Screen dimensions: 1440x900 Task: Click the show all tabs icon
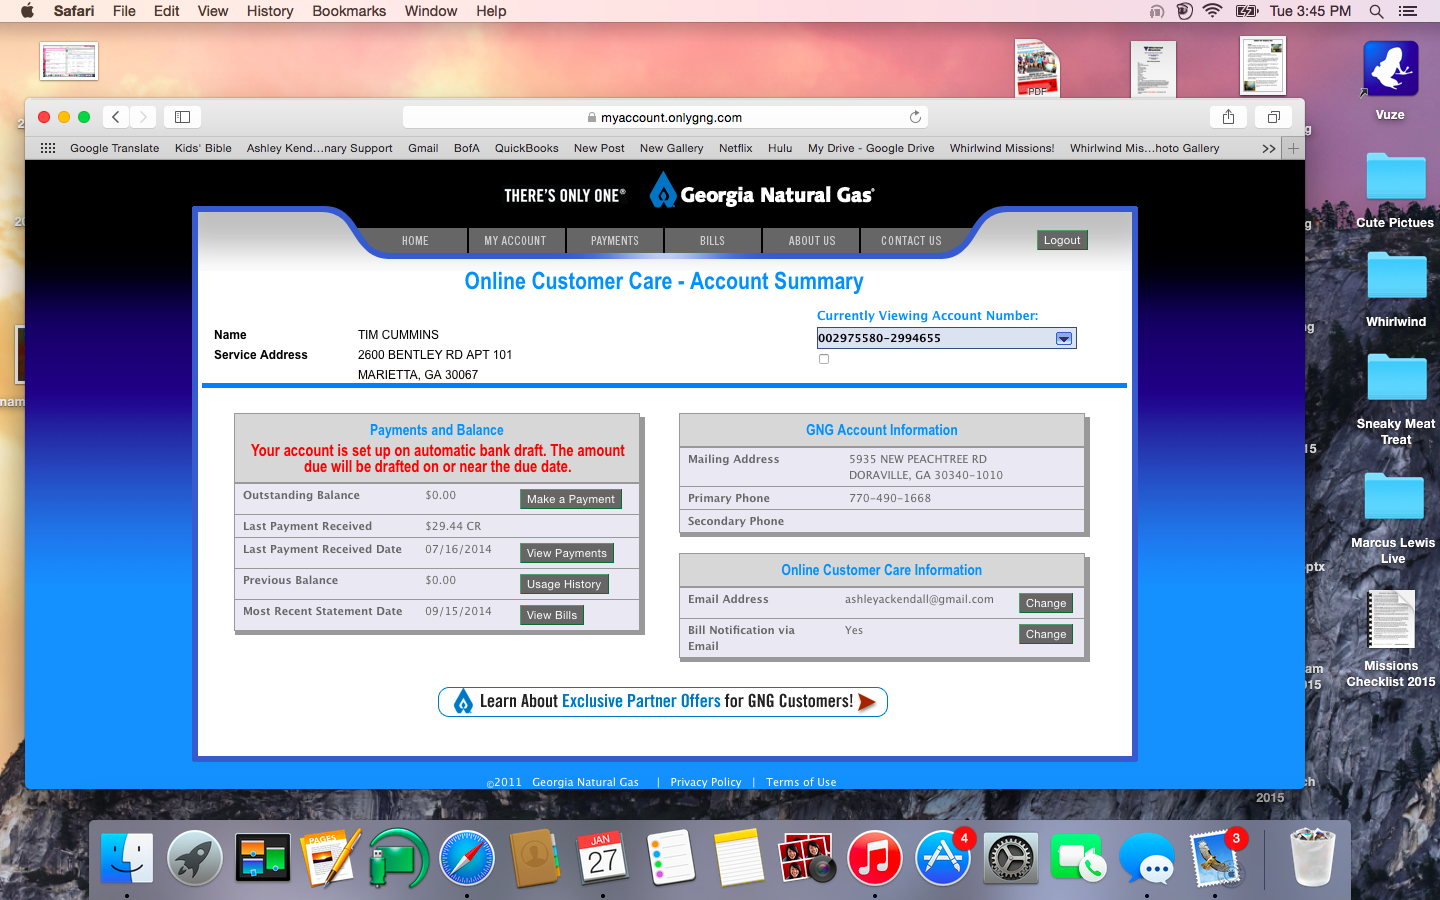1273,117
